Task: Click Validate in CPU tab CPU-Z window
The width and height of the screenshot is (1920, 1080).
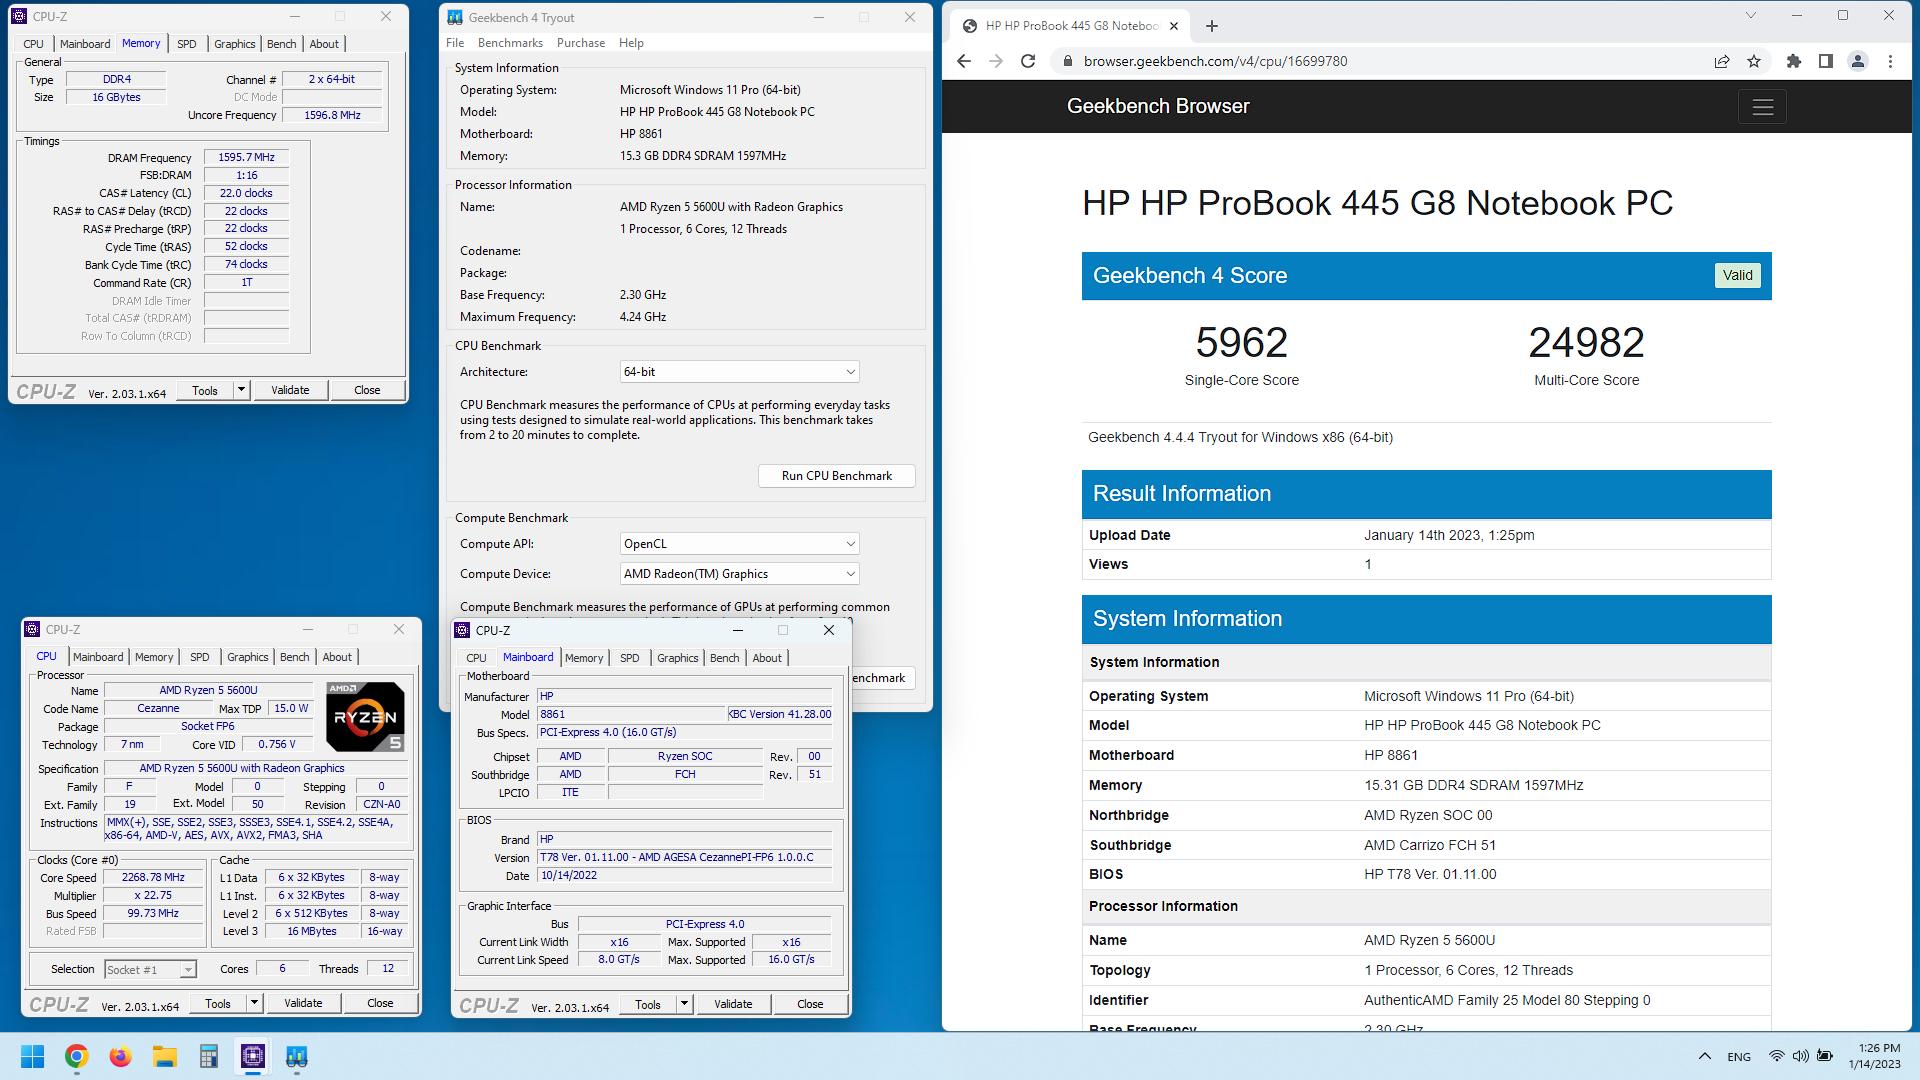Action: pos(303,1003)
